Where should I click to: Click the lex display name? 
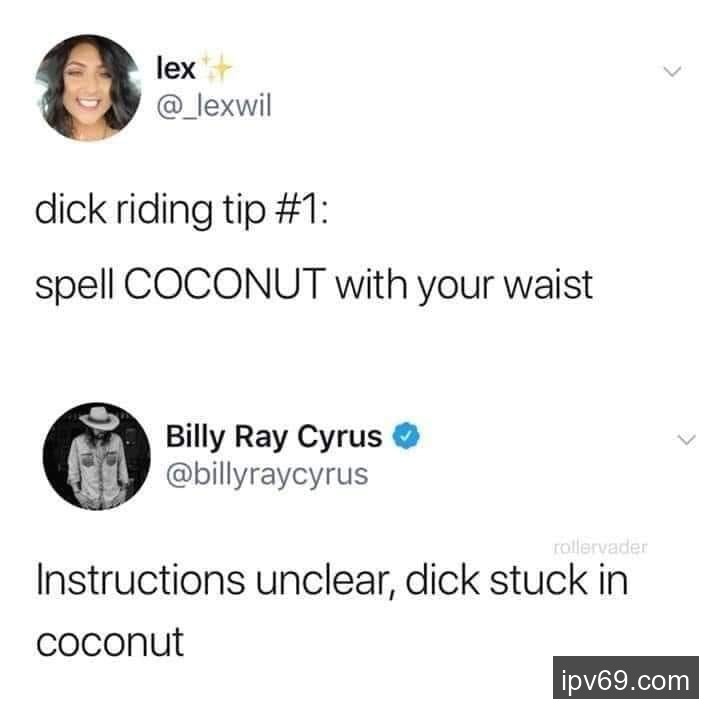[x=176, y=68]
